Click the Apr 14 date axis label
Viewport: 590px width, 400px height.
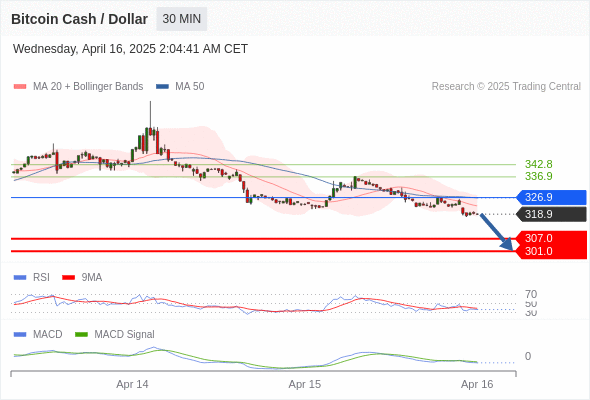coord(132,384)
